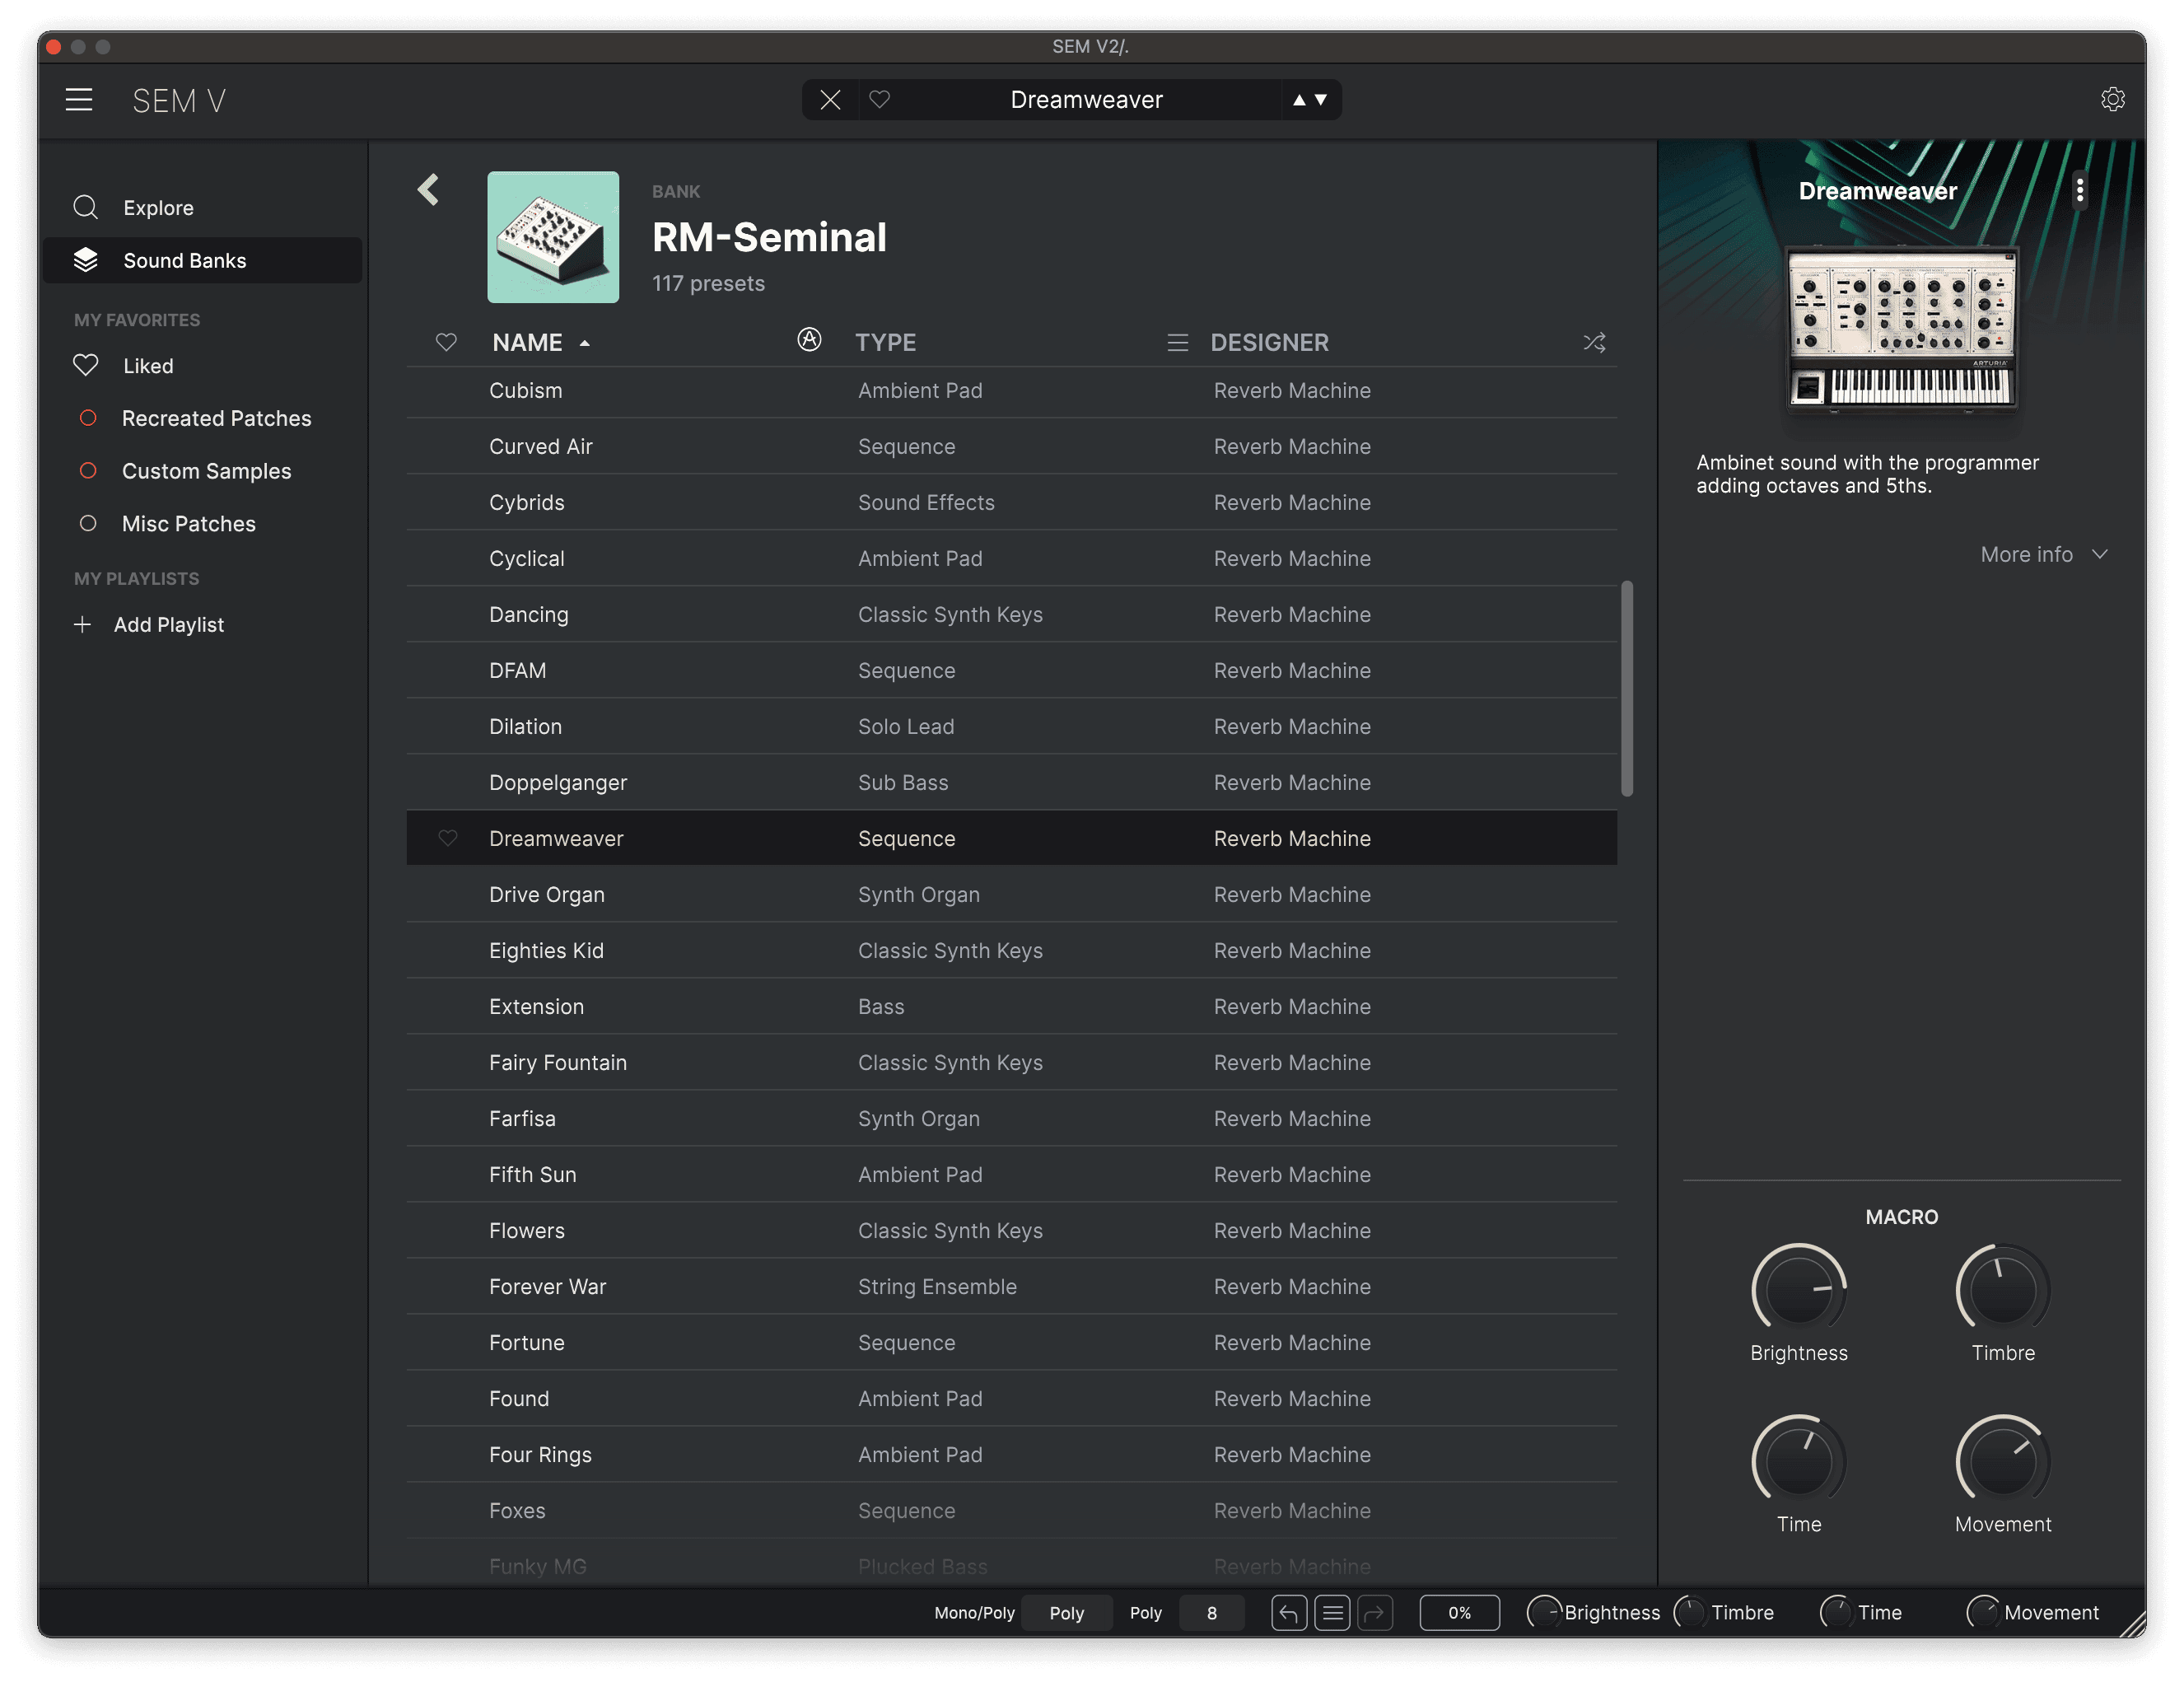Open the Dreamweaver three-dot options menu
Image resolution: width=2184 pixels, height=1682 pixels.
pyautogui.click(x=2079, y=190)
